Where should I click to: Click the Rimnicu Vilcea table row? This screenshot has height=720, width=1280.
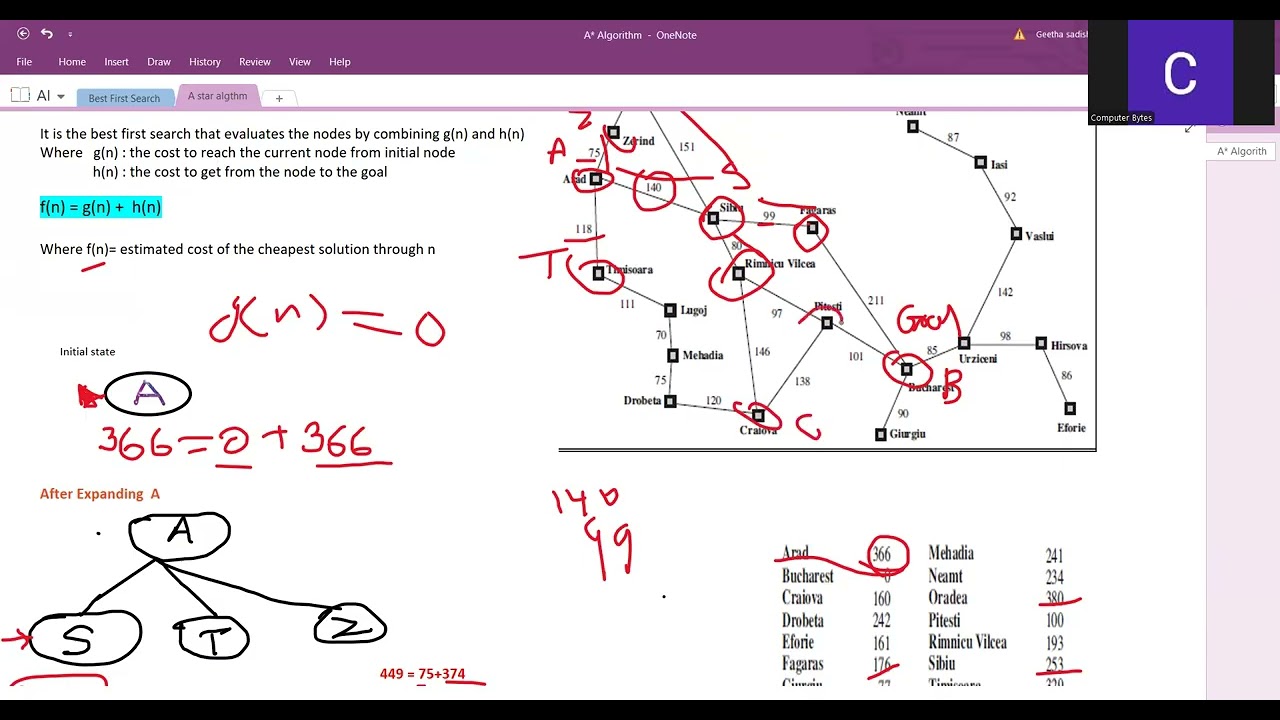tap(996, 642)
